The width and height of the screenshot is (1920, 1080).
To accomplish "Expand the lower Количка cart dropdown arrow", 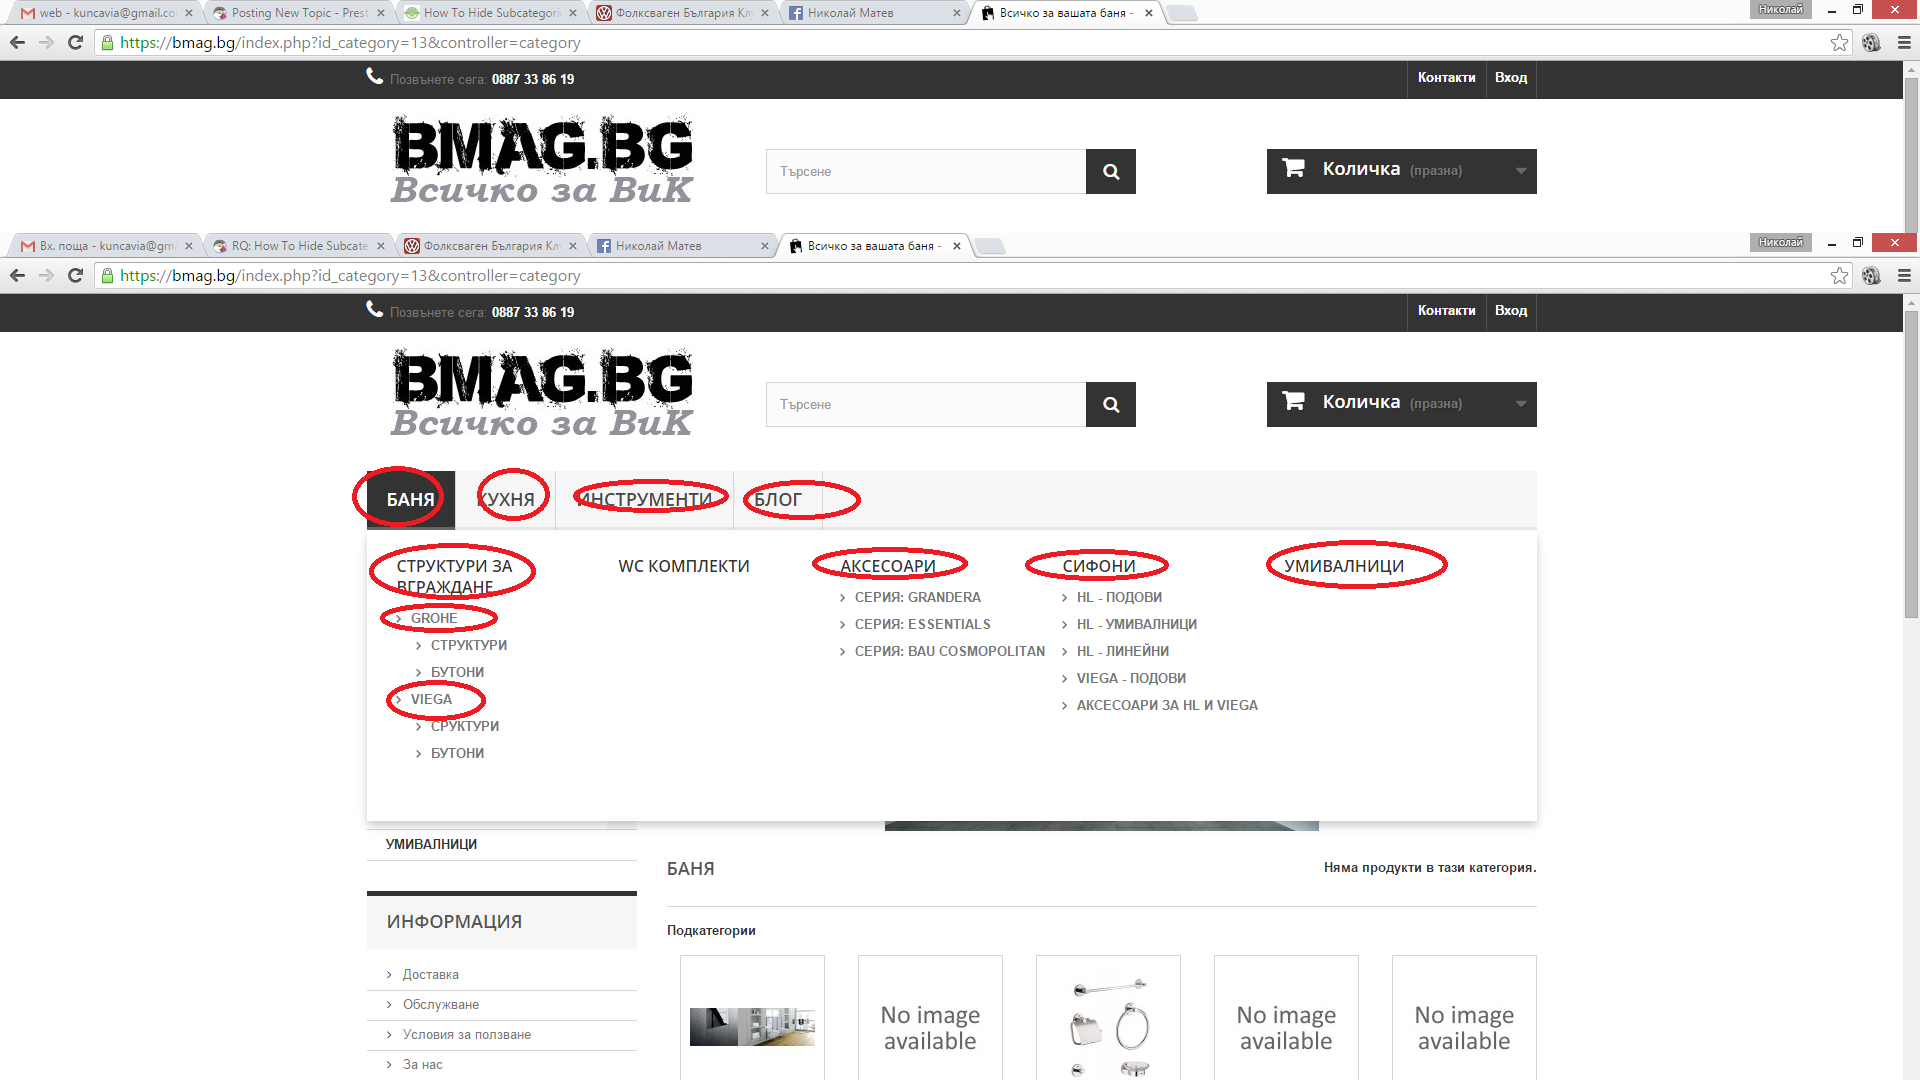I will coord(1520,404).
